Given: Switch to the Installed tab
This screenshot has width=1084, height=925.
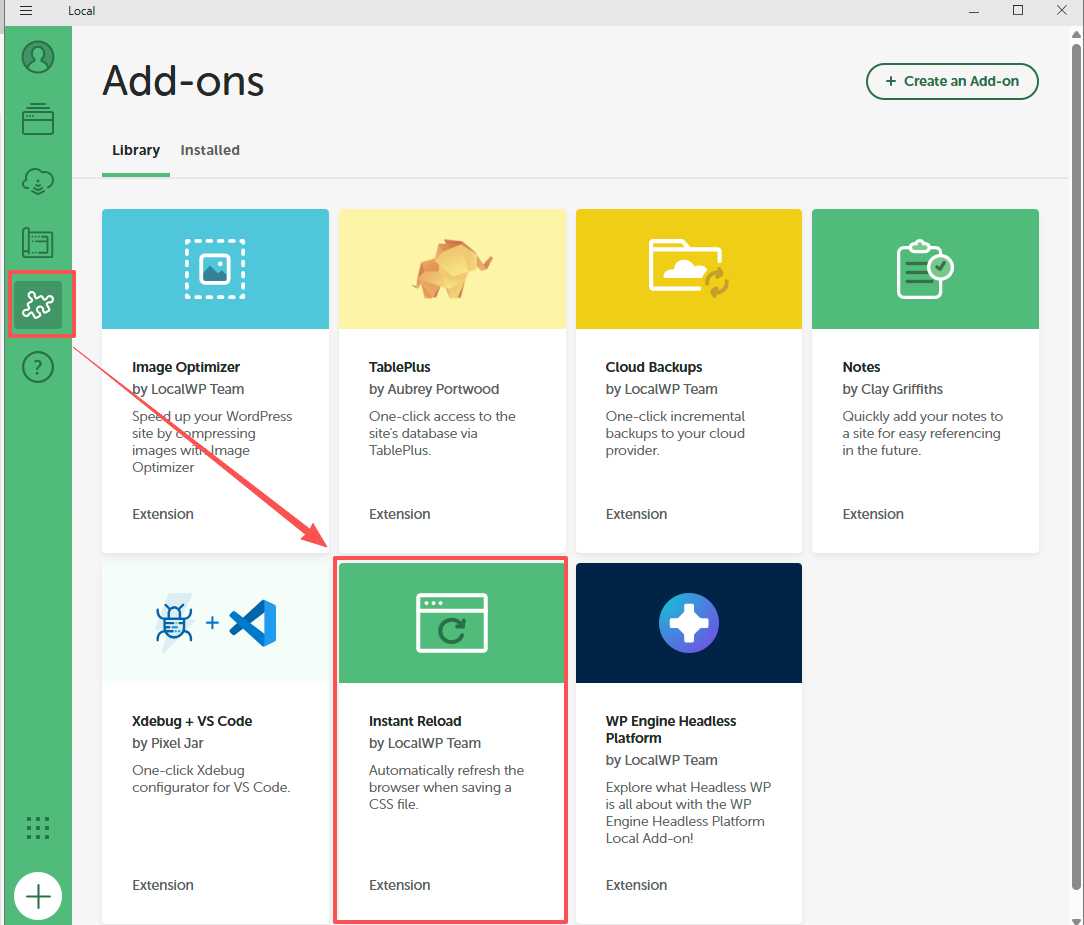Looking at the screenshot, I should tap(210, 150).
